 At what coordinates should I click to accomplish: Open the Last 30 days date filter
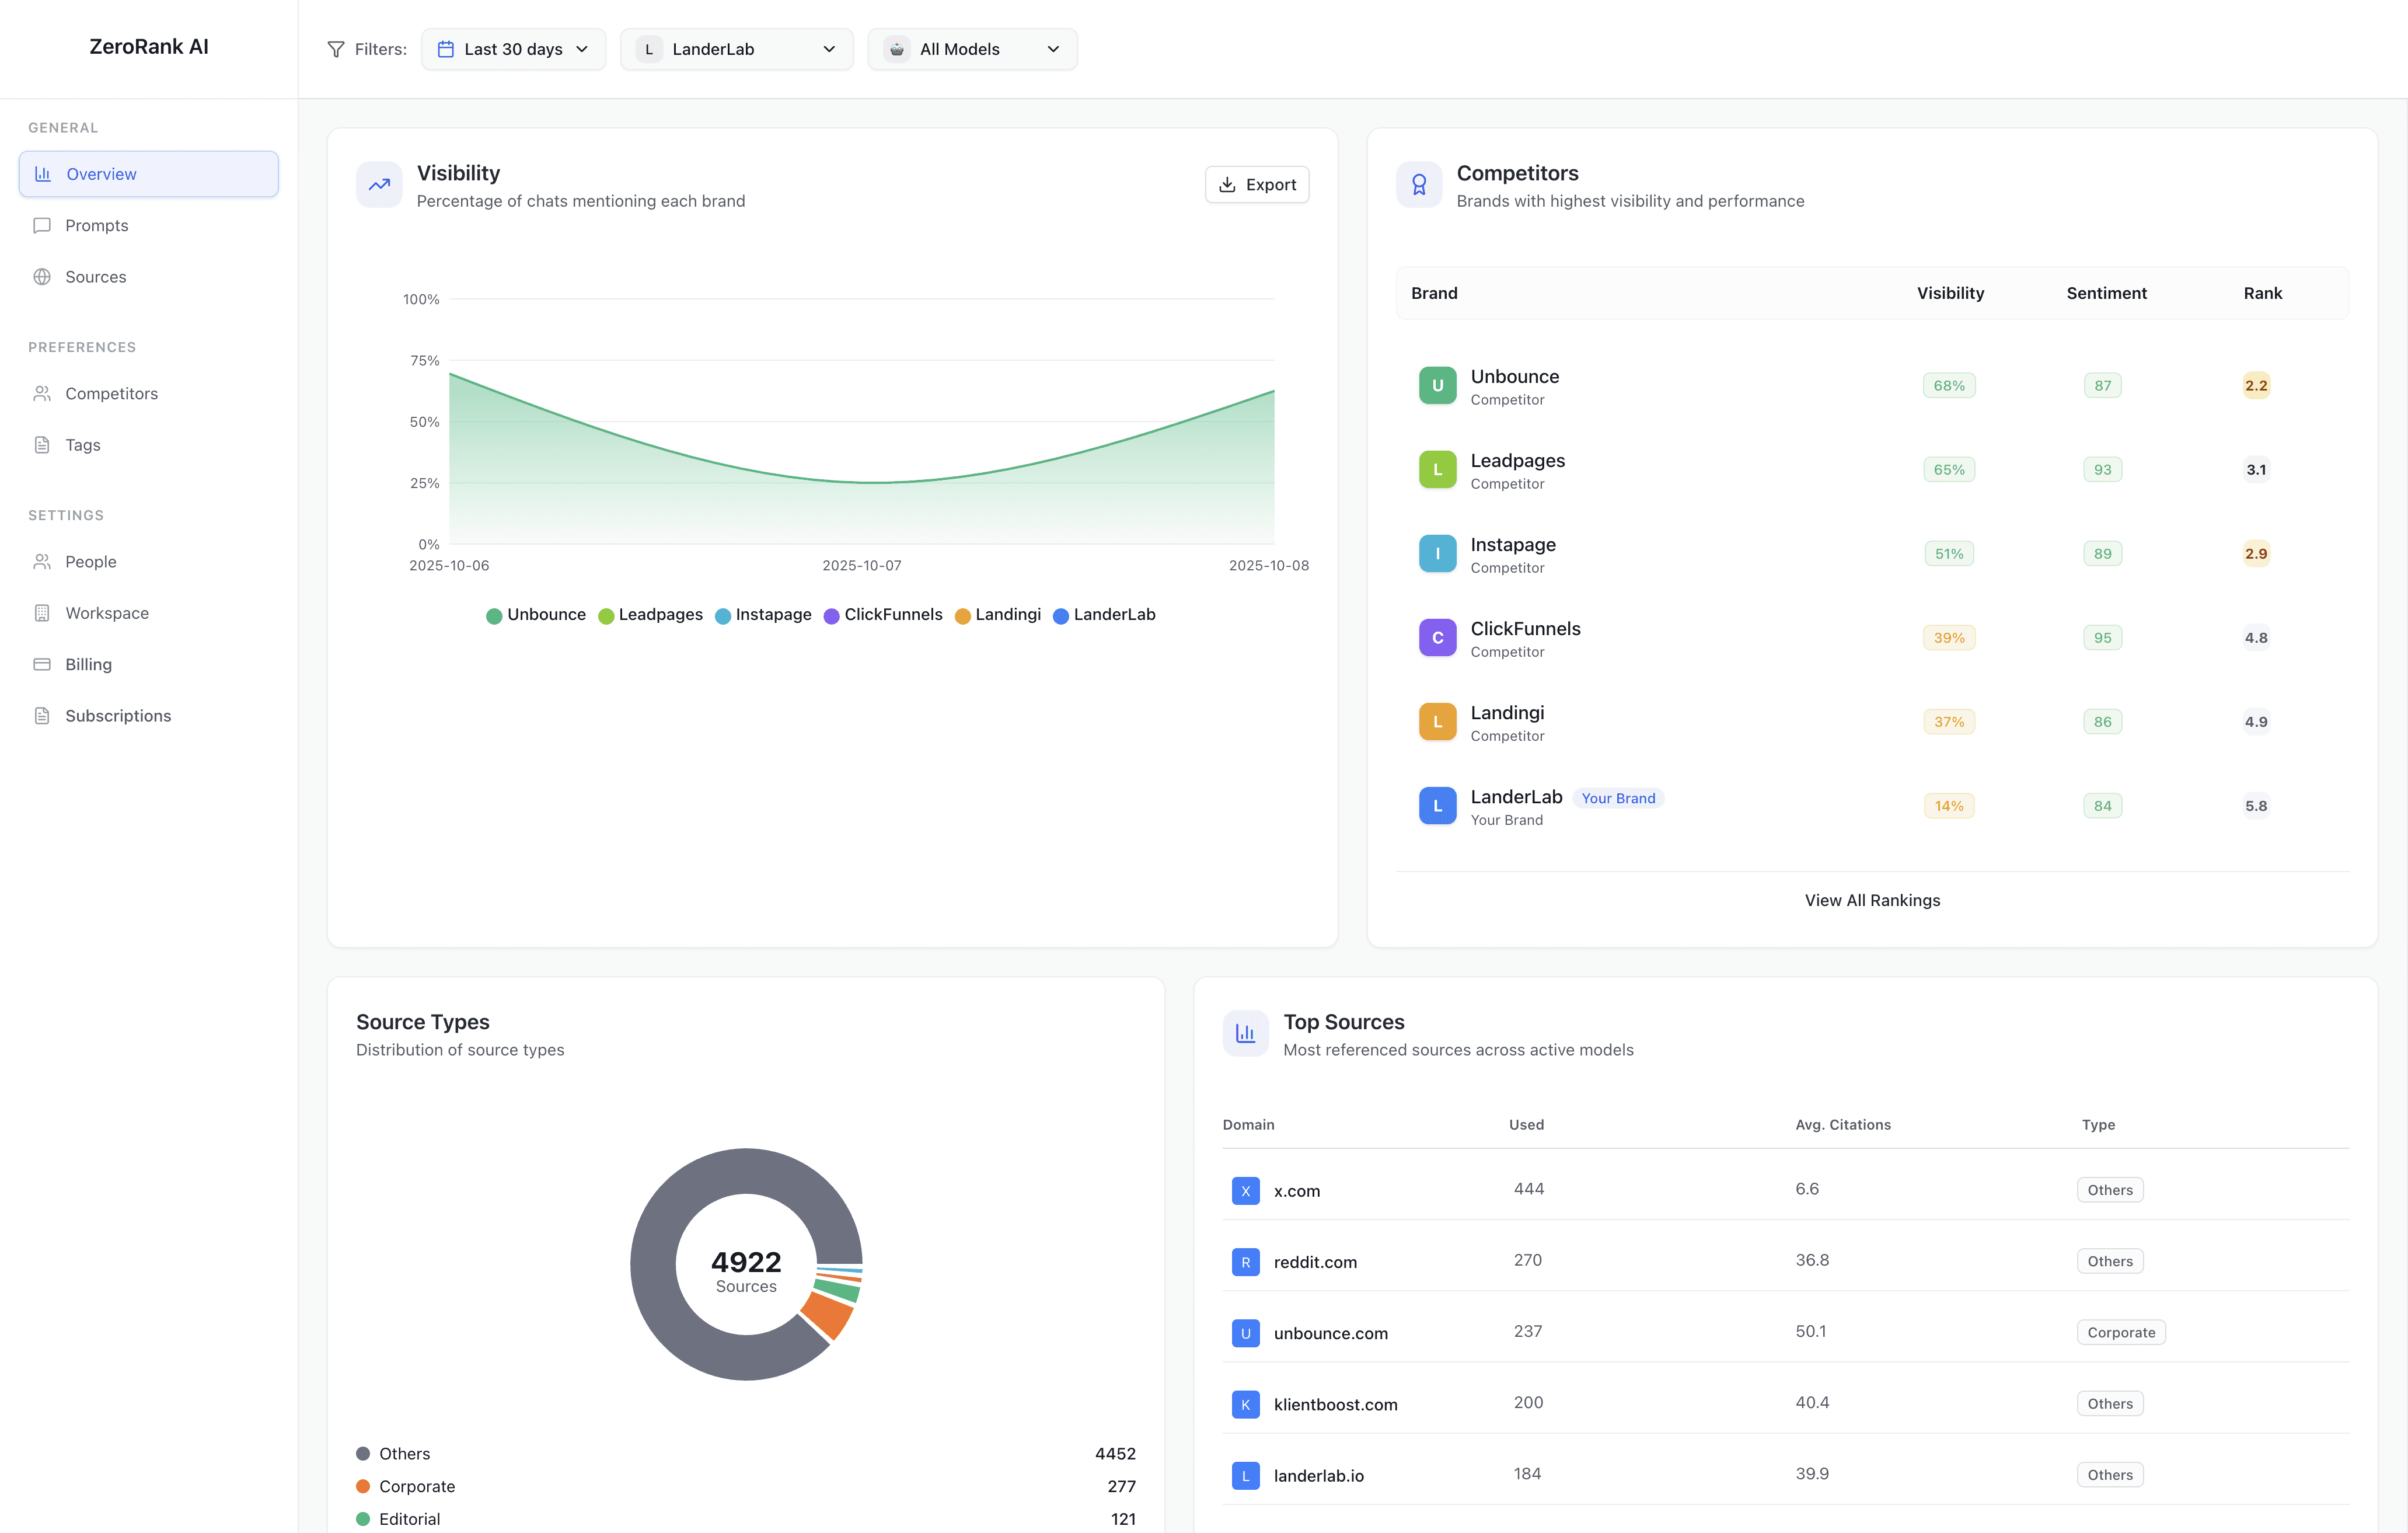[x=513, y=48]
